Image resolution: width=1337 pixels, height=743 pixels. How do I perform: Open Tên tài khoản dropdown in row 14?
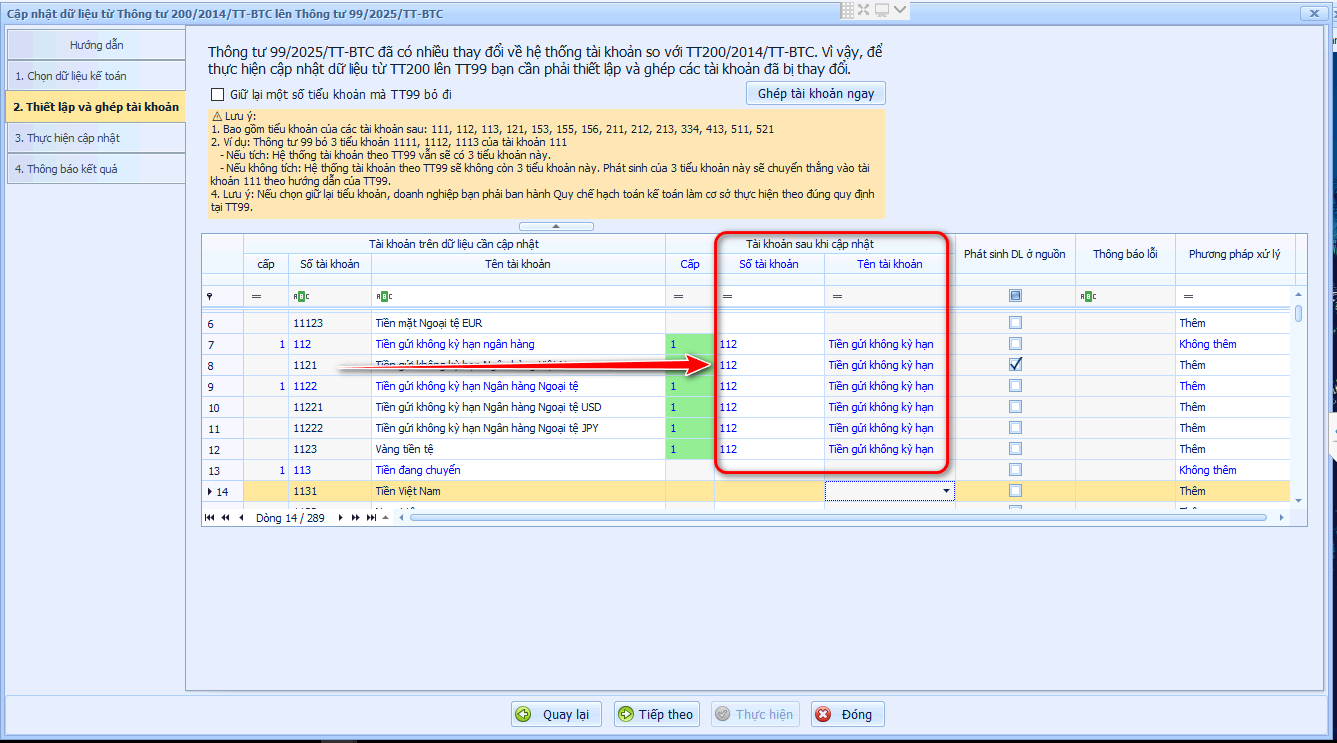[946, 492]
